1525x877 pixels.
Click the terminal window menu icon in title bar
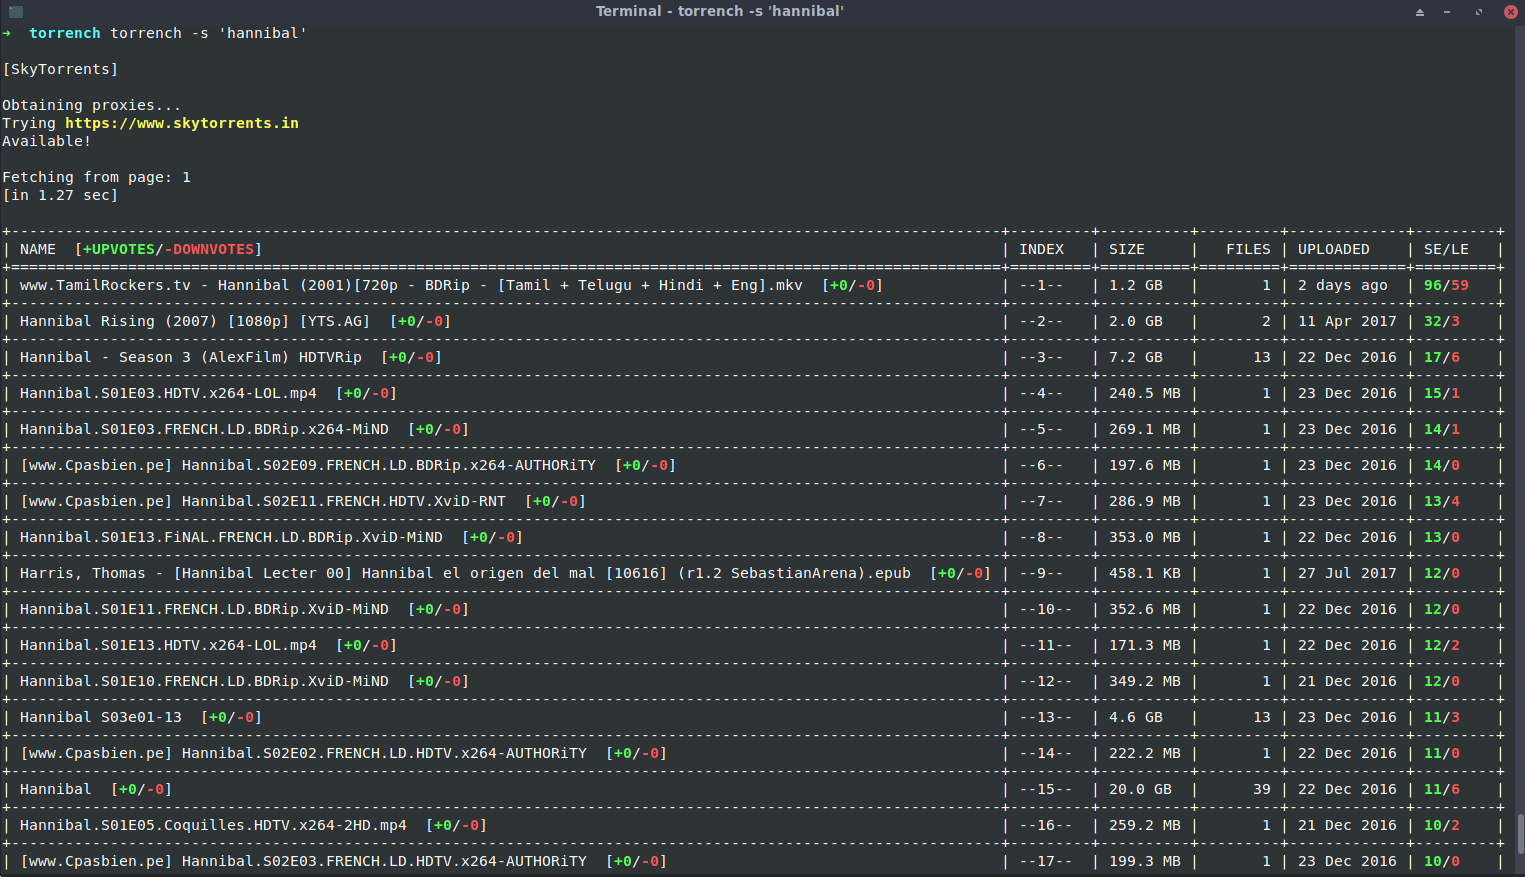(x=16, y=12)
